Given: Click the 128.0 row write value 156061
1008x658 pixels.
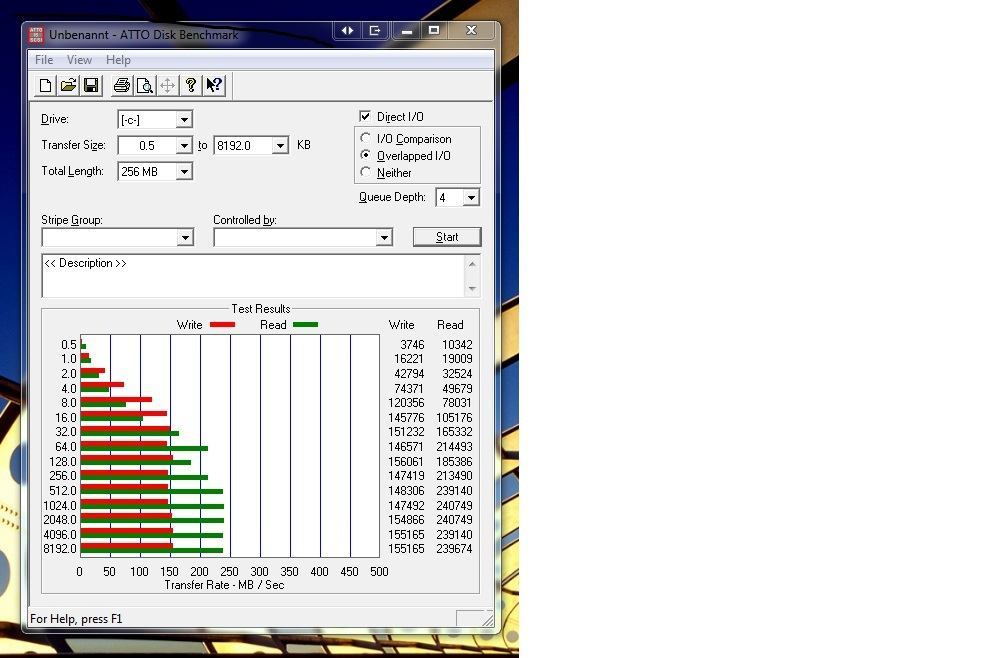Looking at the screenshot, I should click(x=406, y=462).
